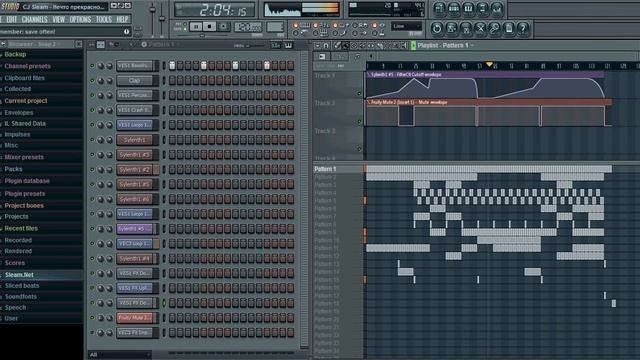640x360 pixels.
Task: Open the OPTIONS menu
Action: click(x=80, y=19)
